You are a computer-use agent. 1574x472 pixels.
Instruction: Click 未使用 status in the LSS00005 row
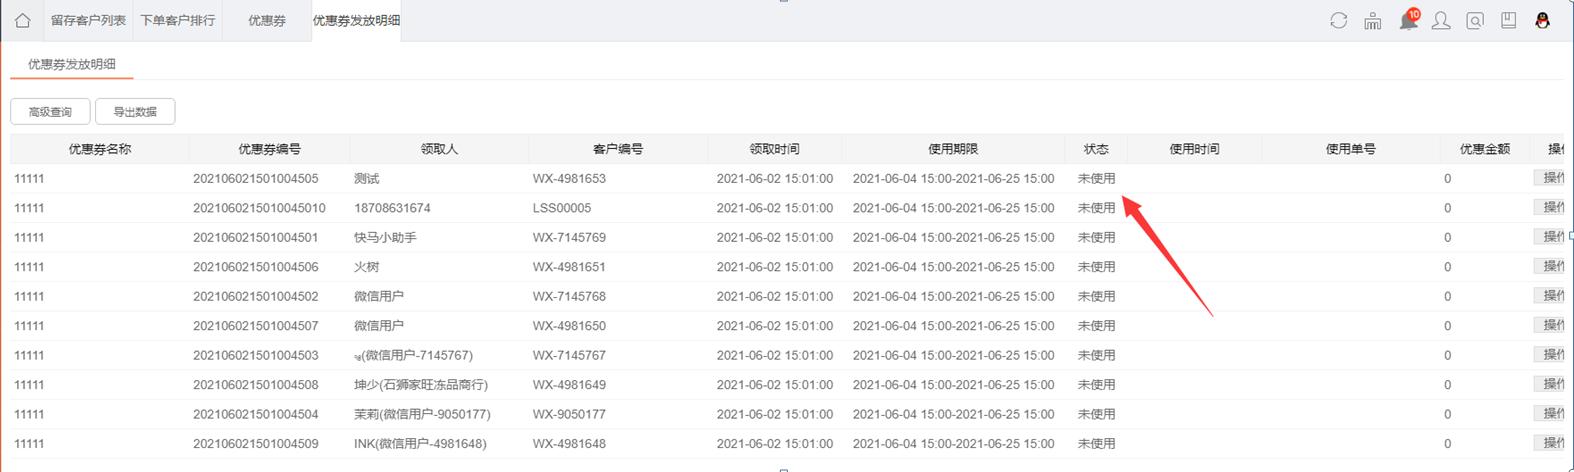(x=1096, y=208)
